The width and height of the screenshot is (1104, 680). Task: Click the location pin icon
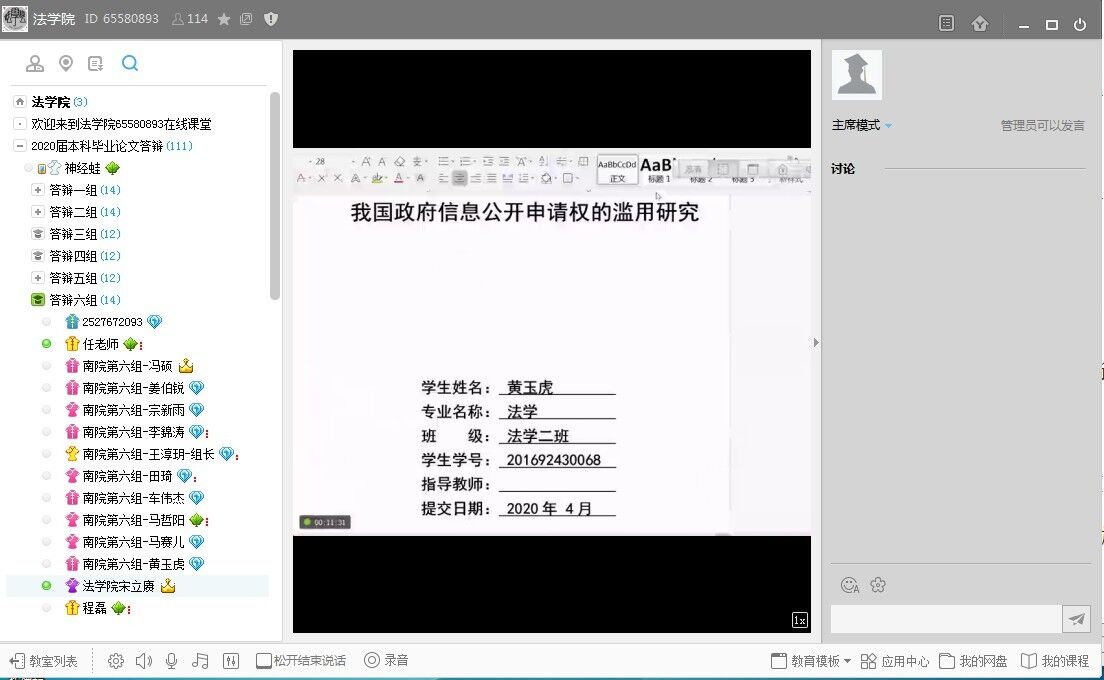coord(66,64)
